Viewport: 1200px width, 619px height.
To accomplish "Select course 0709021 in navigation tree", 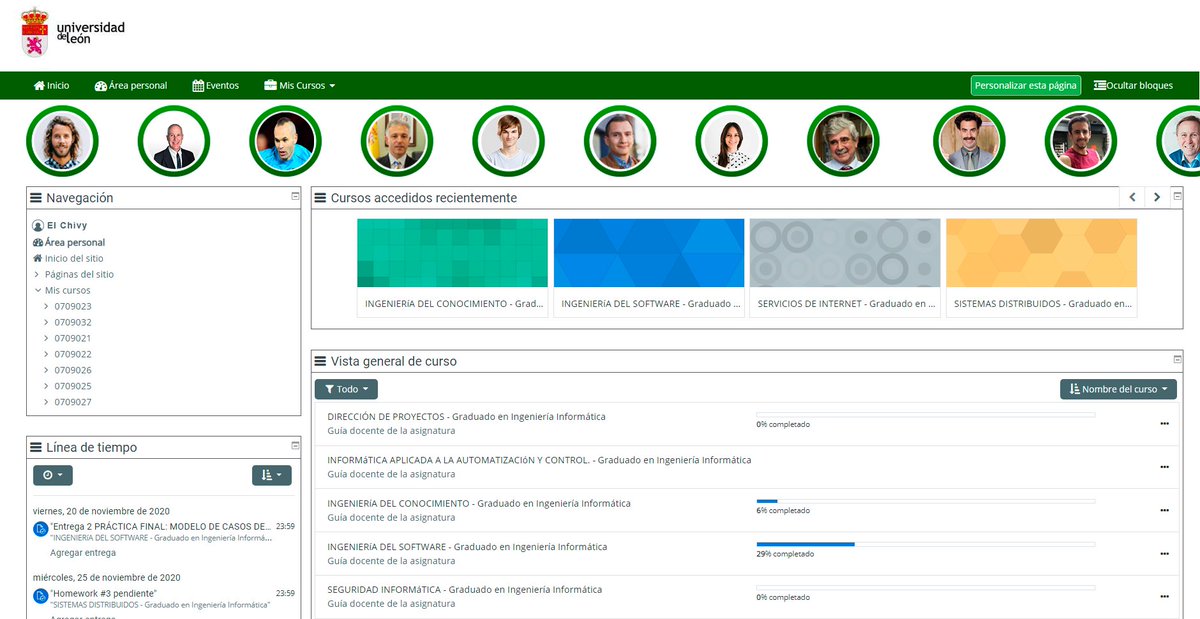I will [x=73, y=338].
